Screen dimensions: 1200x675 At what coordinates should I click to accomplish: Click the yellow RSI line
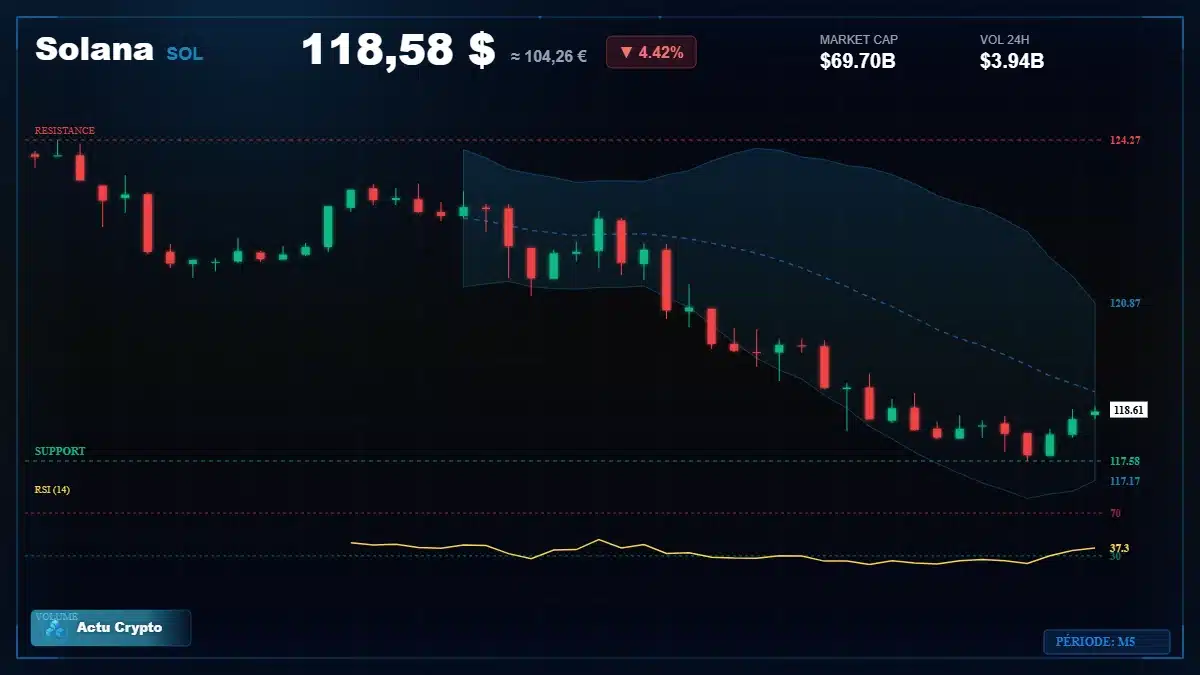click(x=723, y=553)
